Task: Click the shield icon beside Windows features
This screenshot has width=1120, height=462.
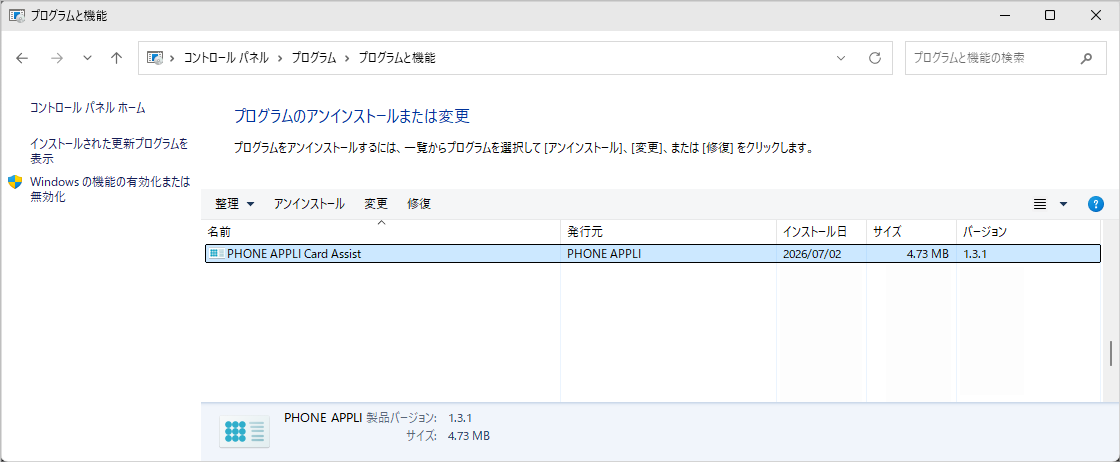Action: [x=15, y=181]
